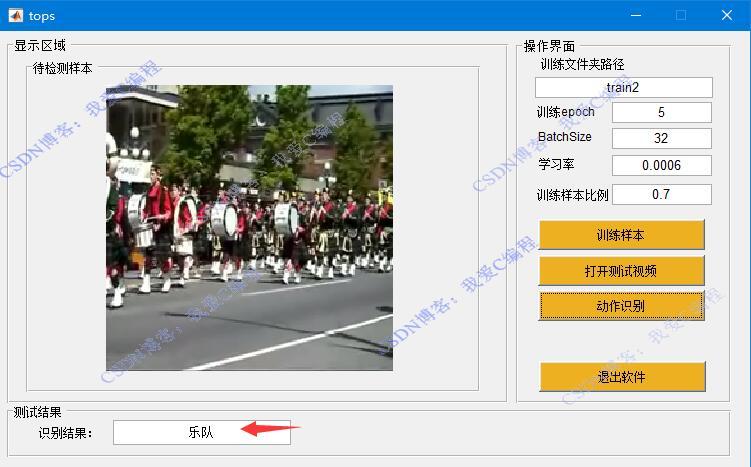Click the 训练epoch label
Viewport: 751px width, 467px height.
click(565, 112)
